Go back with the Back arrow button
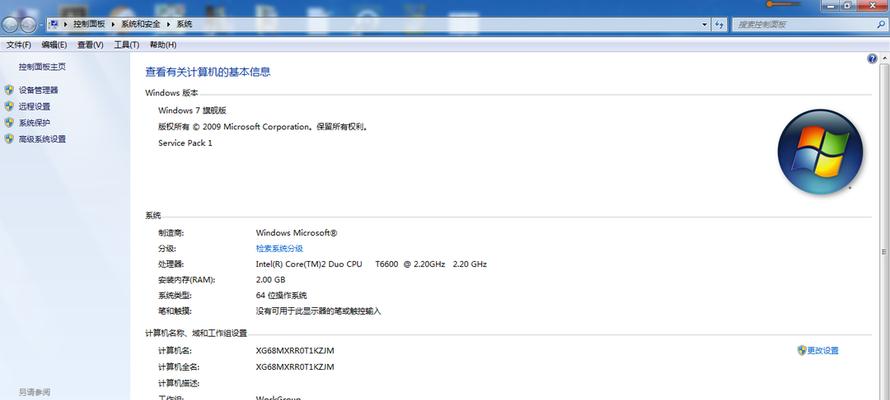890x400 pixels. [x=11, y=24]
